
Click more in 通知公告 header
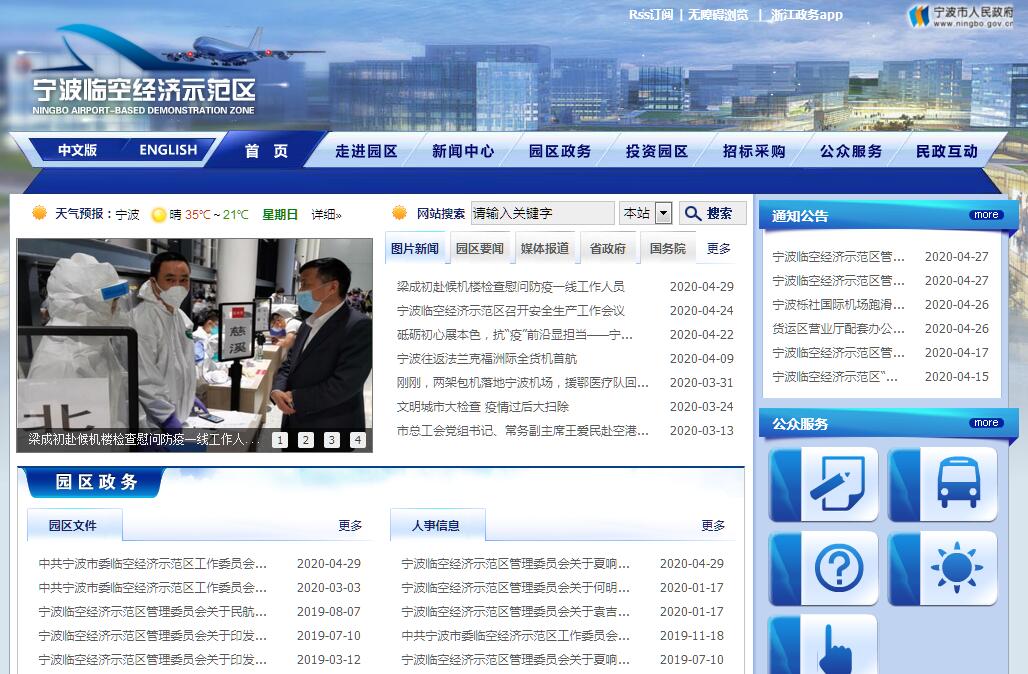pos(986,215)
